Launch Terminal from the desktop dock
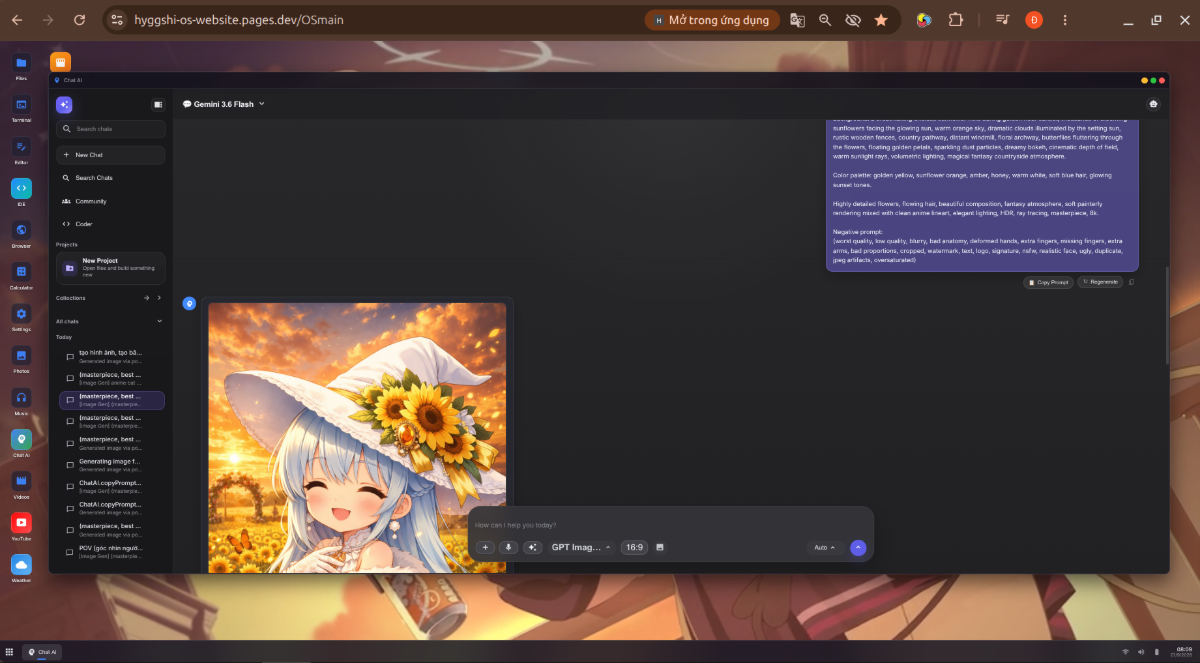 coord(21,105)
